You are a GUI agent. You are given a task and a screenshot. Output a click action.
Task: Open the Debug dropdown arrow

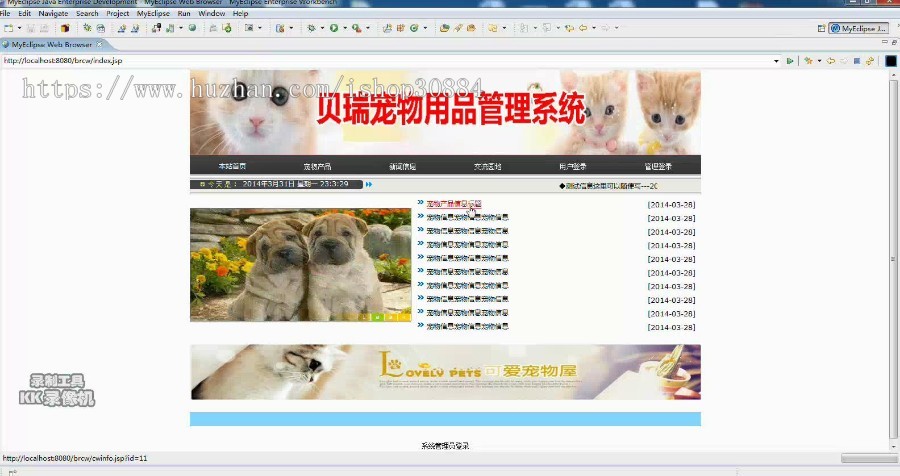(321, 28)
